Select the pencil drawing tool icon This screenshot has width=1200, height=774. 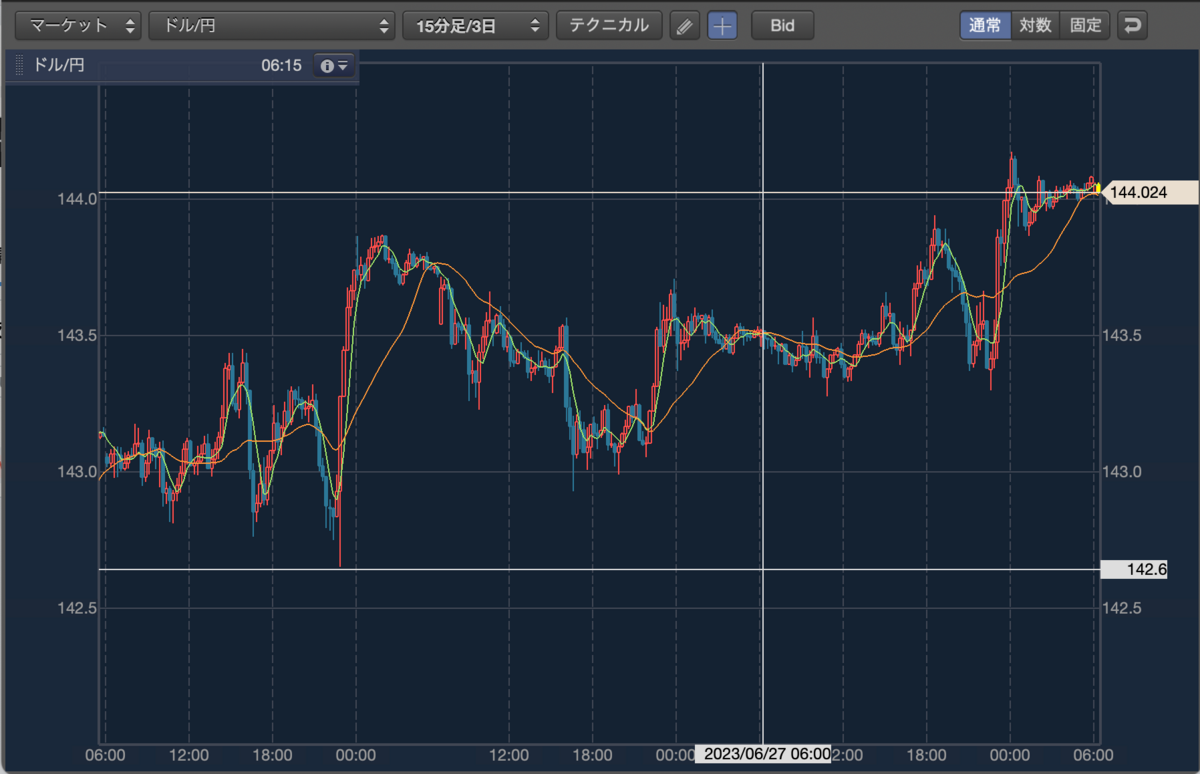(x=684, y=27)
